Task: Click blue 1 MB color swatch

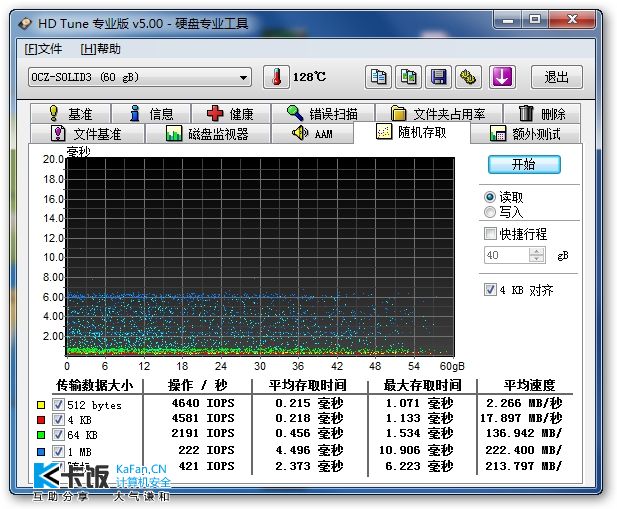Action: pos(41,452)
